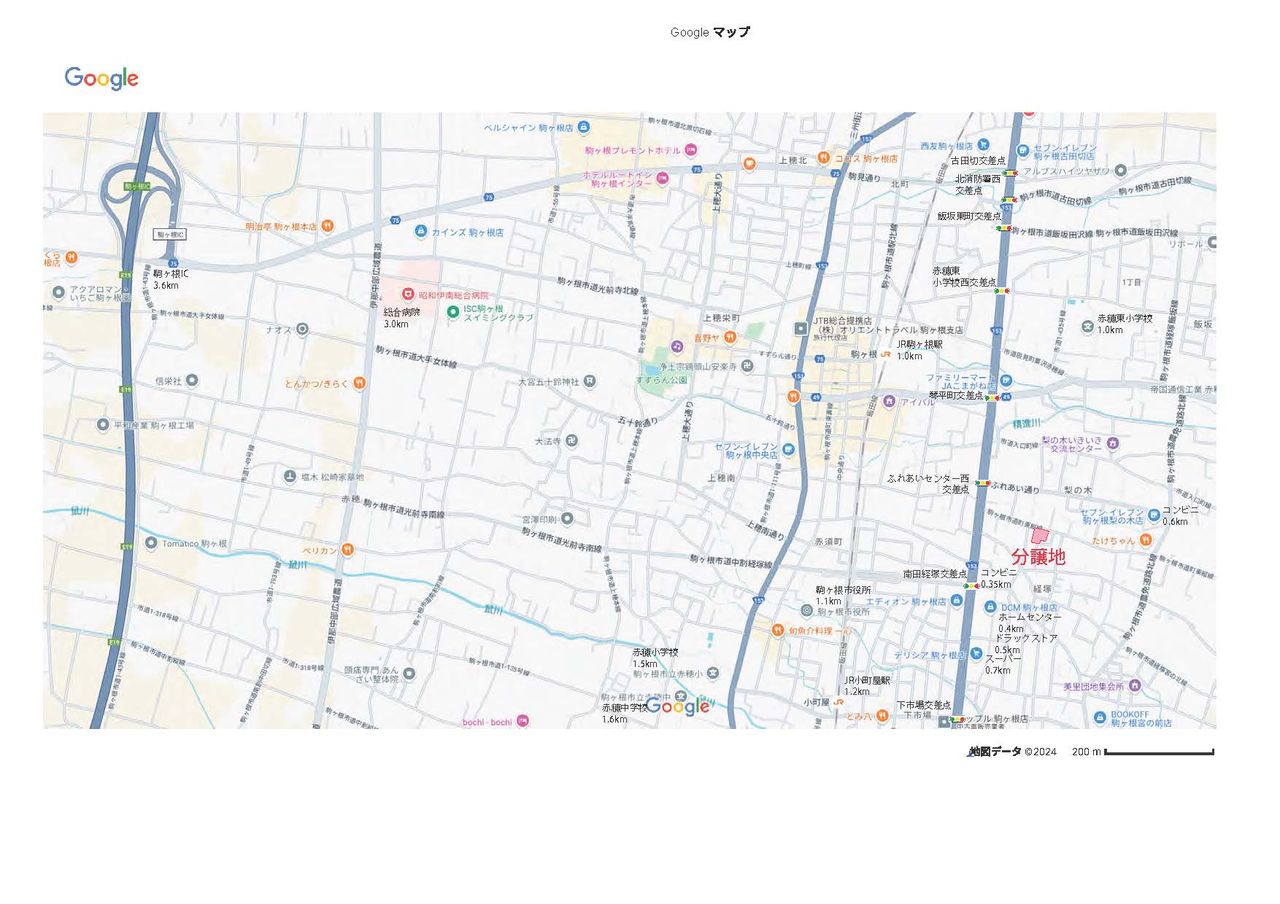
Task: Click the JR駒ヶ根駅 1.0km label
Action: pyautogui.click(x=919, y=350)
